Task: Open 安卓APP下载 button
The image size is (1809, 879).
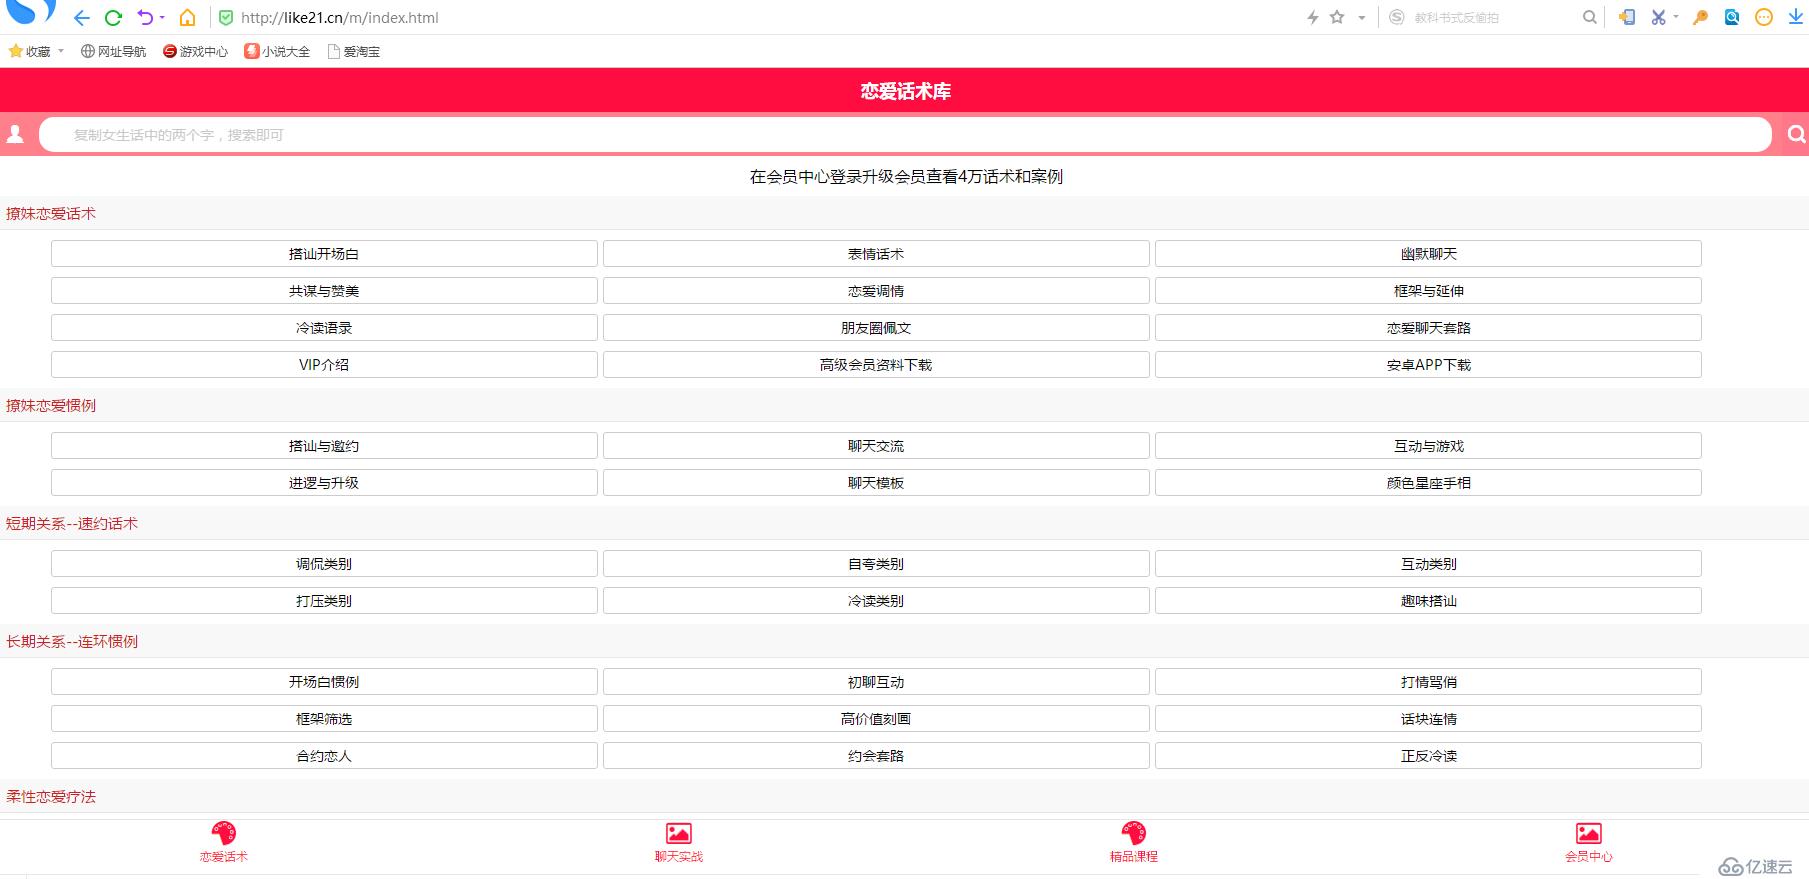Action: (1428, 365)
